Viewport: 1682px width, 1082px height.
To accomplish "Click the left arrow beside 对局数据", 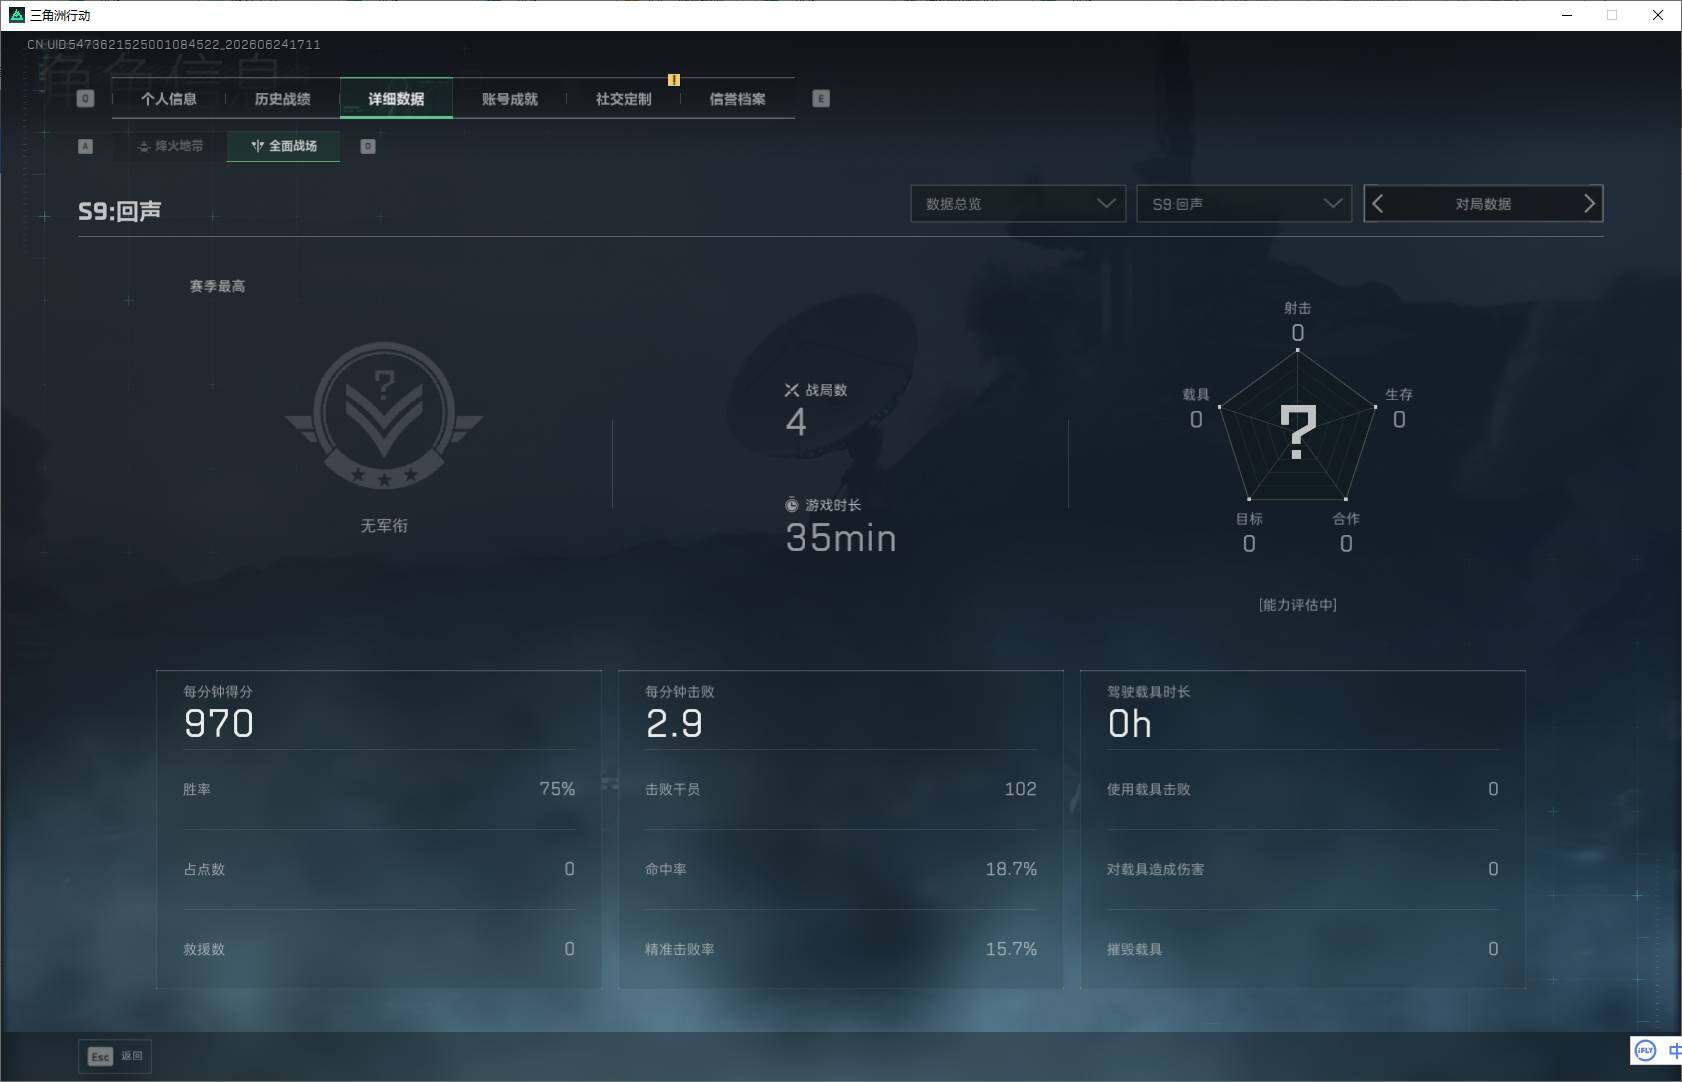I will 1378,204.
